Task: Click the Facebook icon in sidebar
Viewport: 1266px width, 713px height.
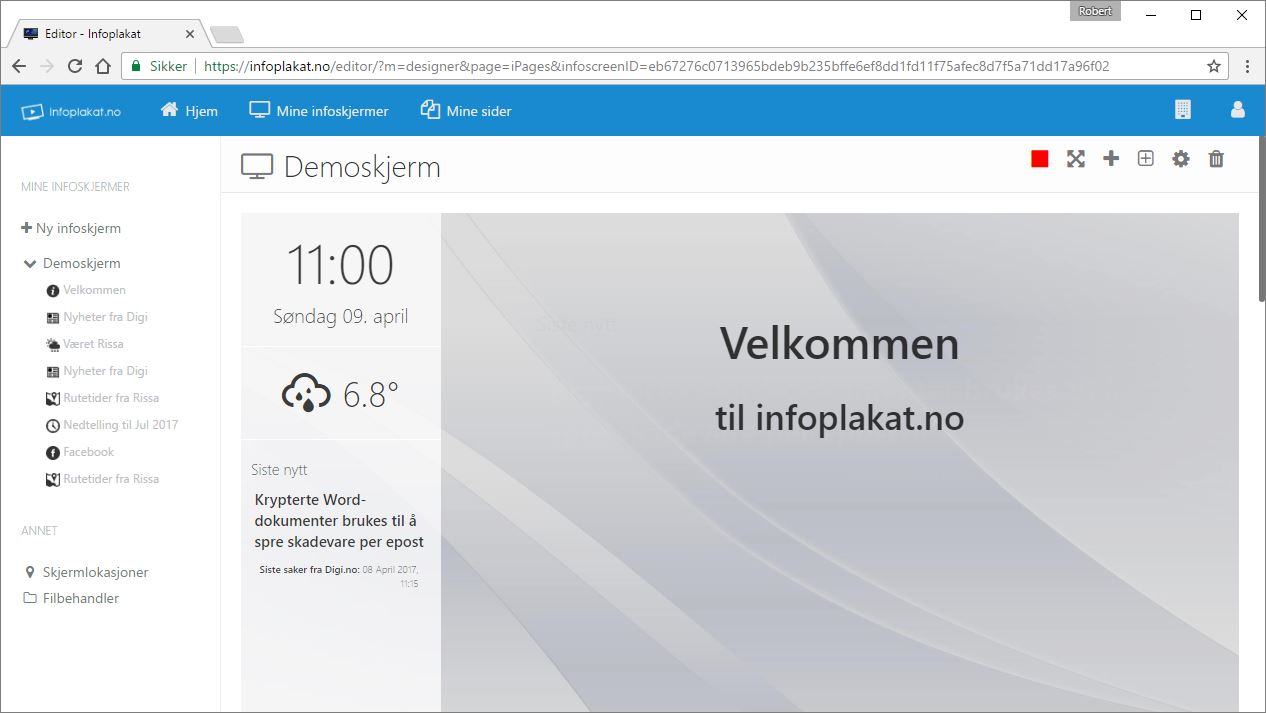Action: pyautogui.click(x=53, y=453)
